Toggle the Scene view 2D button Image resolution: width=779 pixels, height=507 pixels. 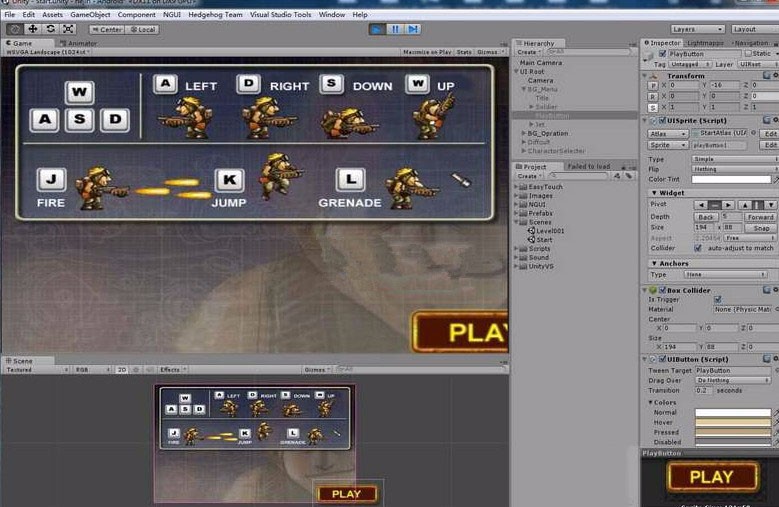click(x=121, y=369)
